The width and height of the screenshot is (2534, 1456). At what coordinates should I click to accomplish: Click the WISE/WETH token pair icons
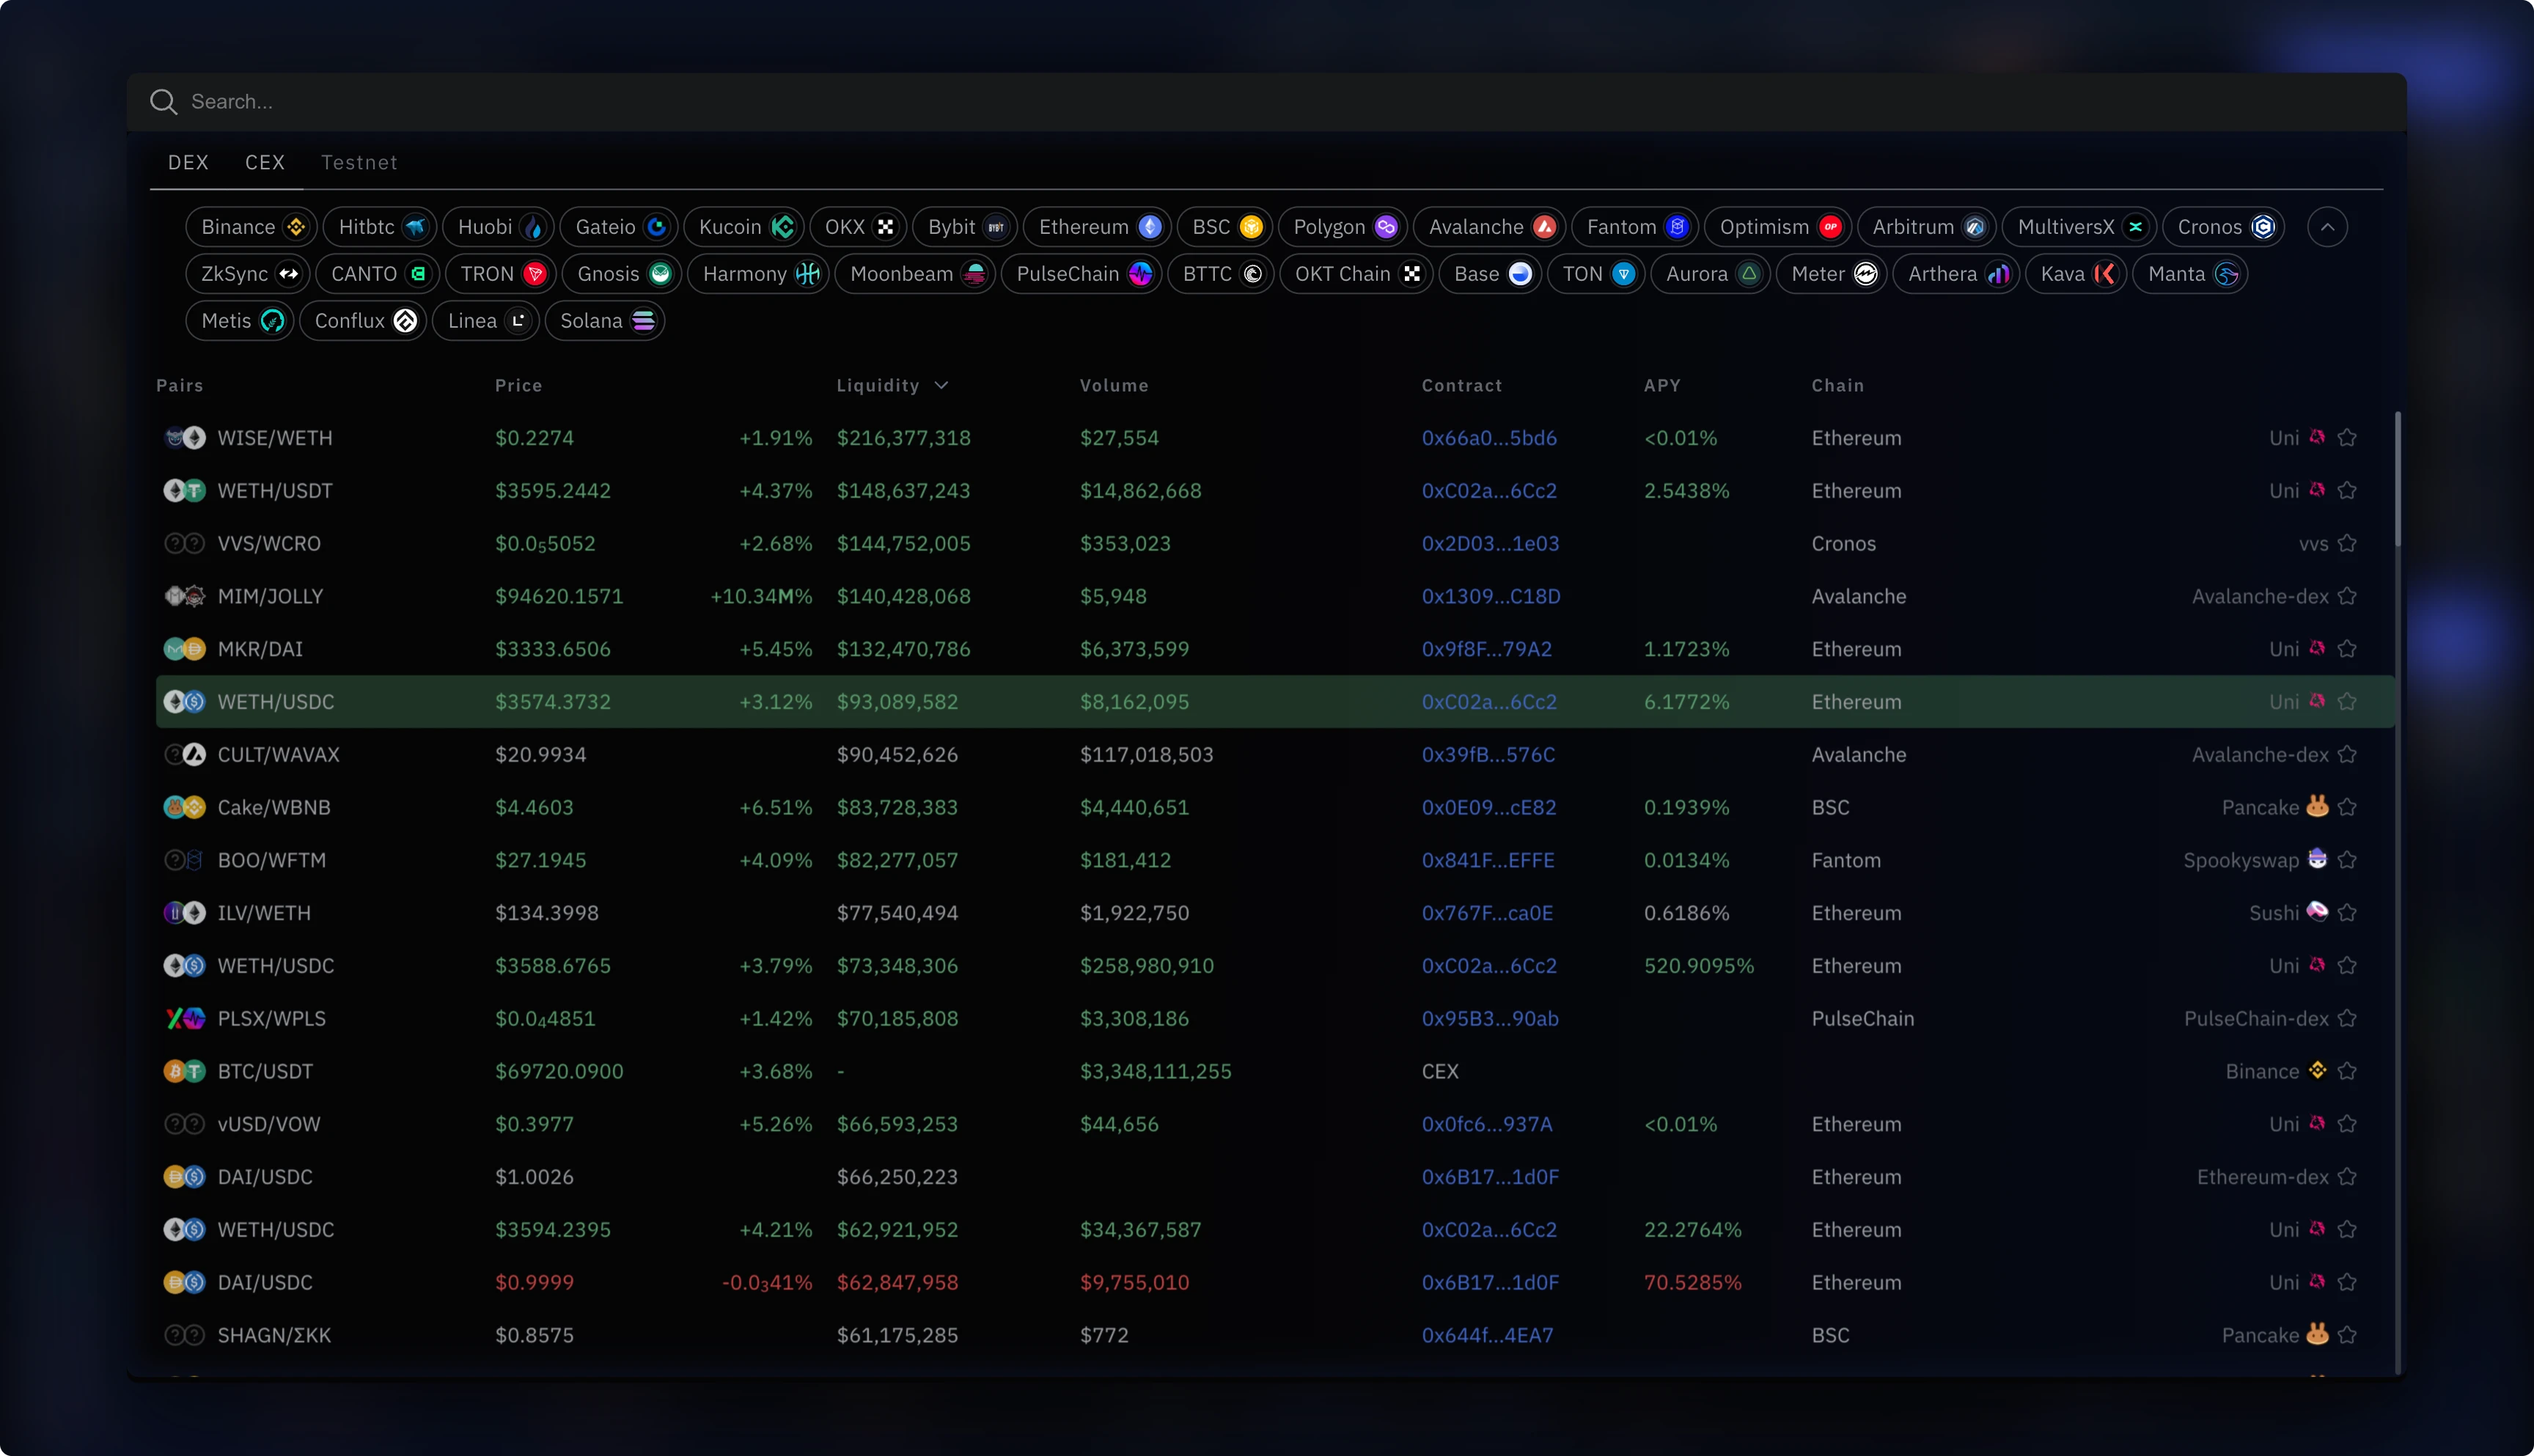point(184,438)
